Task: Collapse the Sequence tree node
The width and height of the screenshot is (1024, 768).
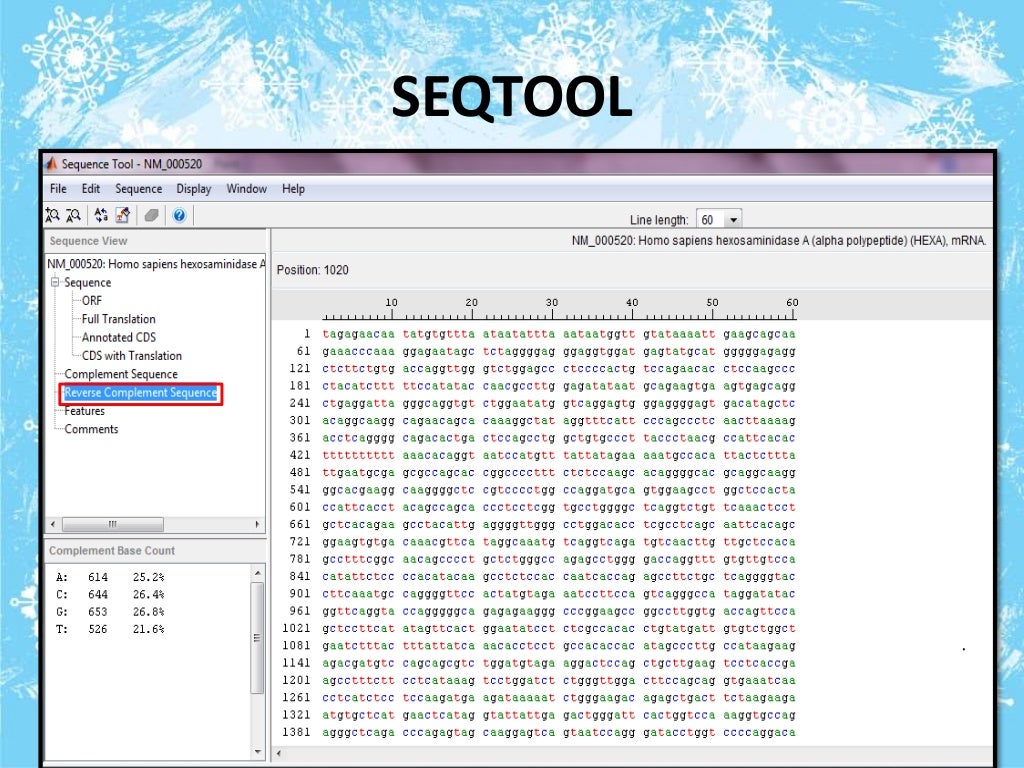Action: click(x=57, y=283)
